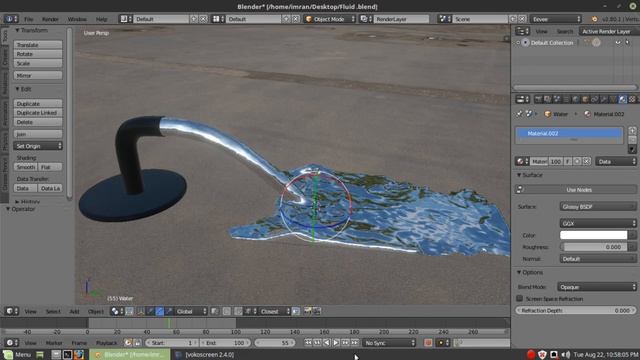Click the scene browse icon beside Scene field
The height and width of the screenshot is (360, 640).
point(444,19)
